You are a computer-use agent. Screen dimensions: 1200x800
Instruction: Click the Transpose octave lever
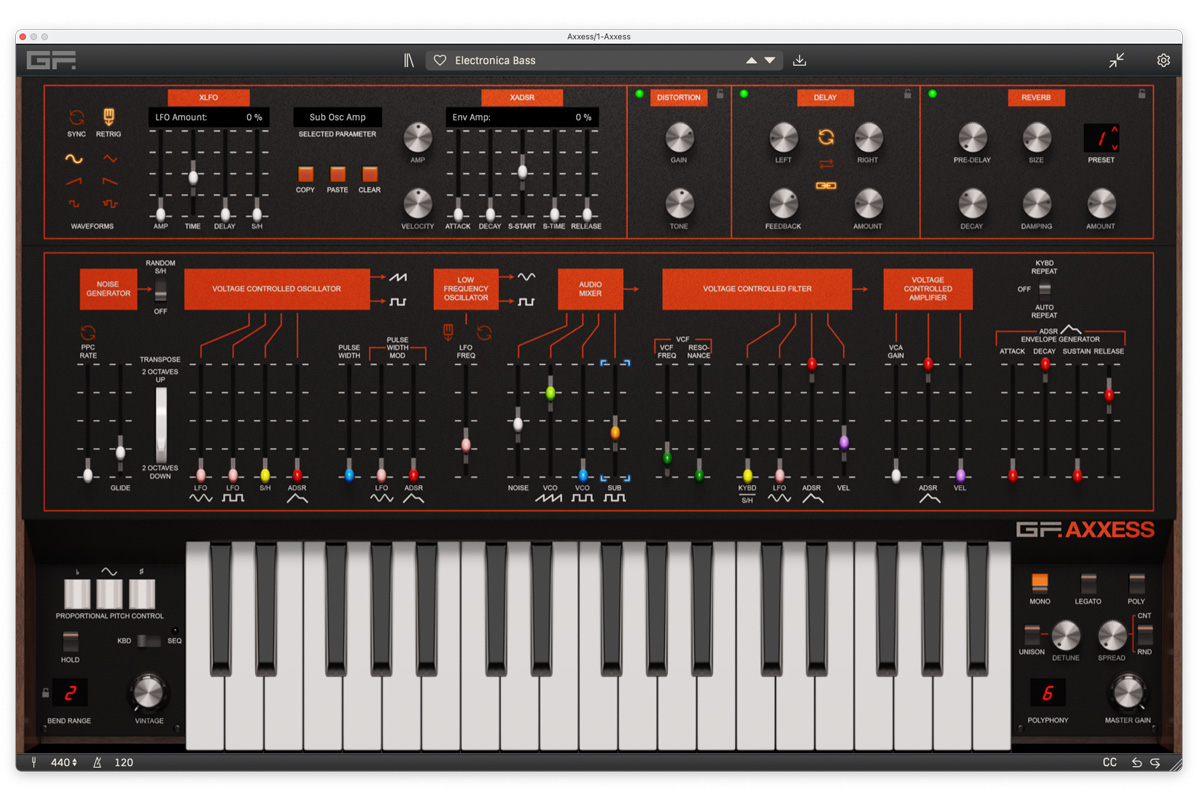click(x=161, y=425)
